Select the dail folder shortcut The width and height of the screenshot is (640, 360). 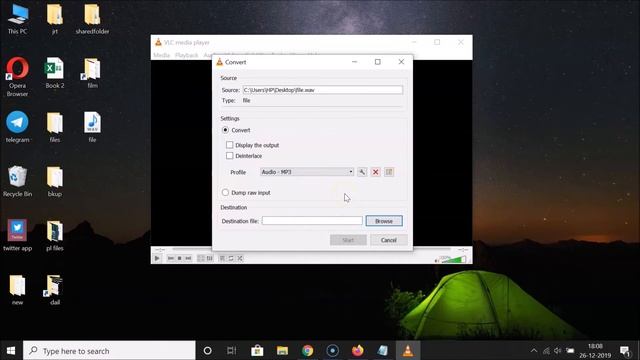(x=55, y=290)
